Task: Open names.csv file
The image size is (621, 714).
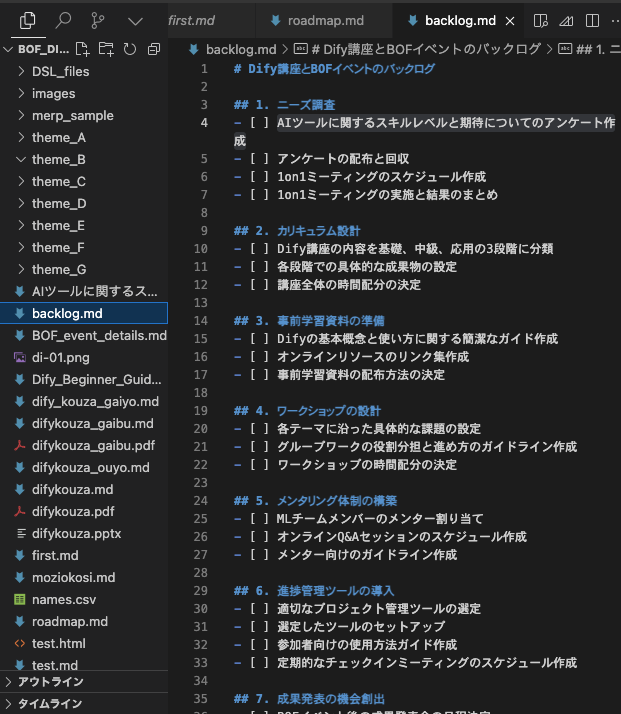Action: pos(84,600)
